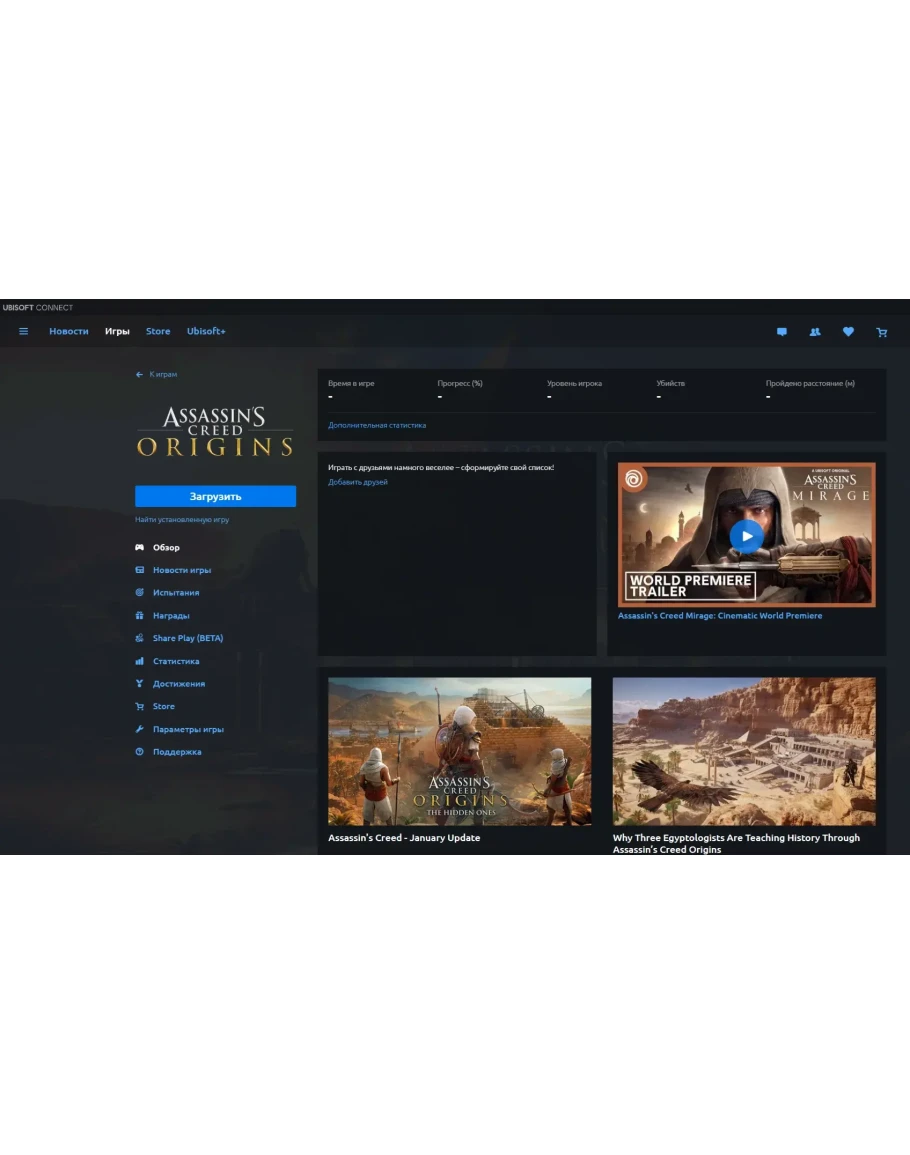Viewport: 910px width, 1155px height.
Task: Select Достижения in the sidebar
Action: (x=178, y=684)
